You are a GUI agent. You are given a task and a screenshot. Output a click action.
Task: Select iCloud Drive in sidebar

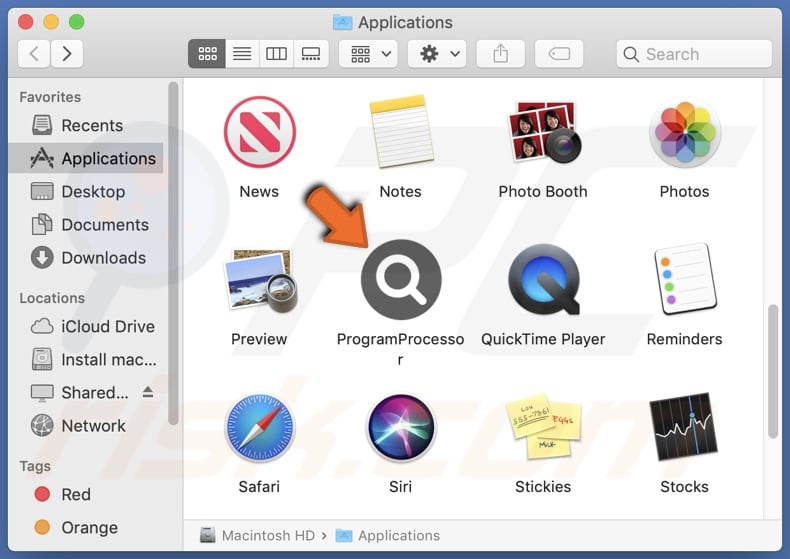click(107, 327)
